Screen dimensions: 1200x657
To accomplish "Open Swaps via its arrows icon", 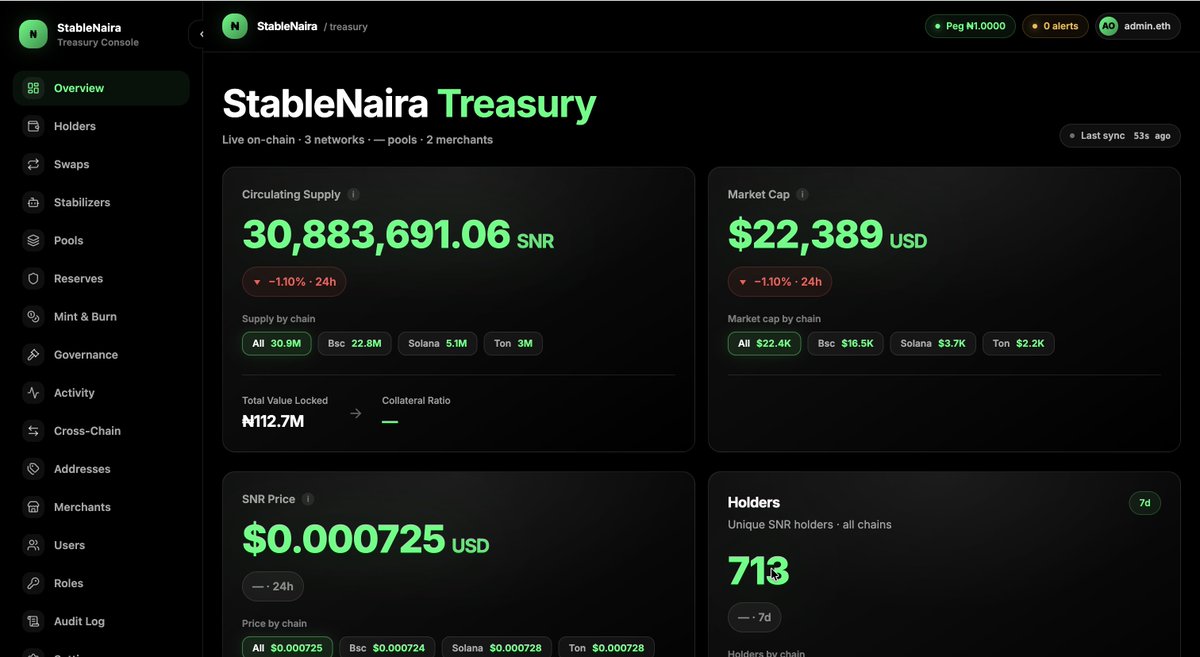I will point(34,164).
